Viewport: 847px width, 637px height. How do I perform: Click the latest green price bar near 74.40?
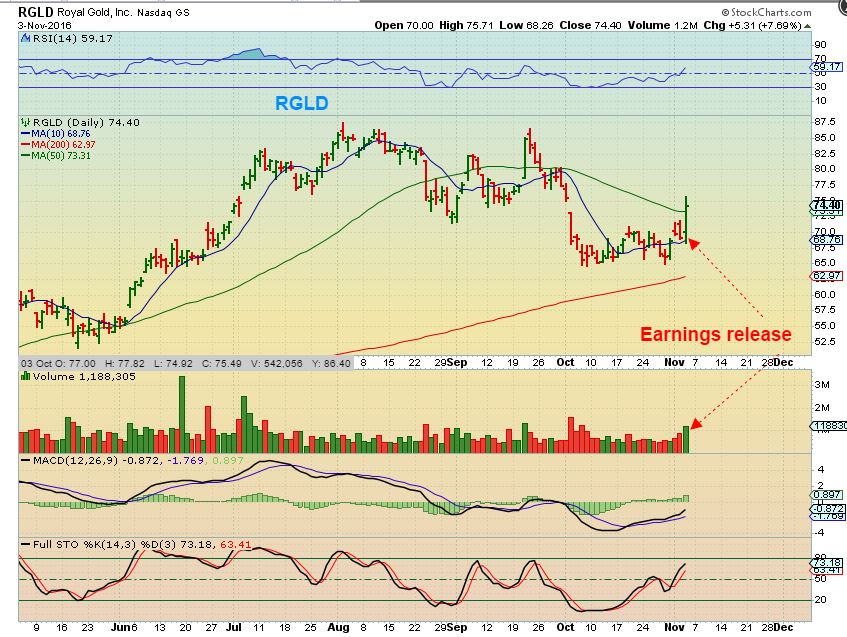tap(686, 220)
